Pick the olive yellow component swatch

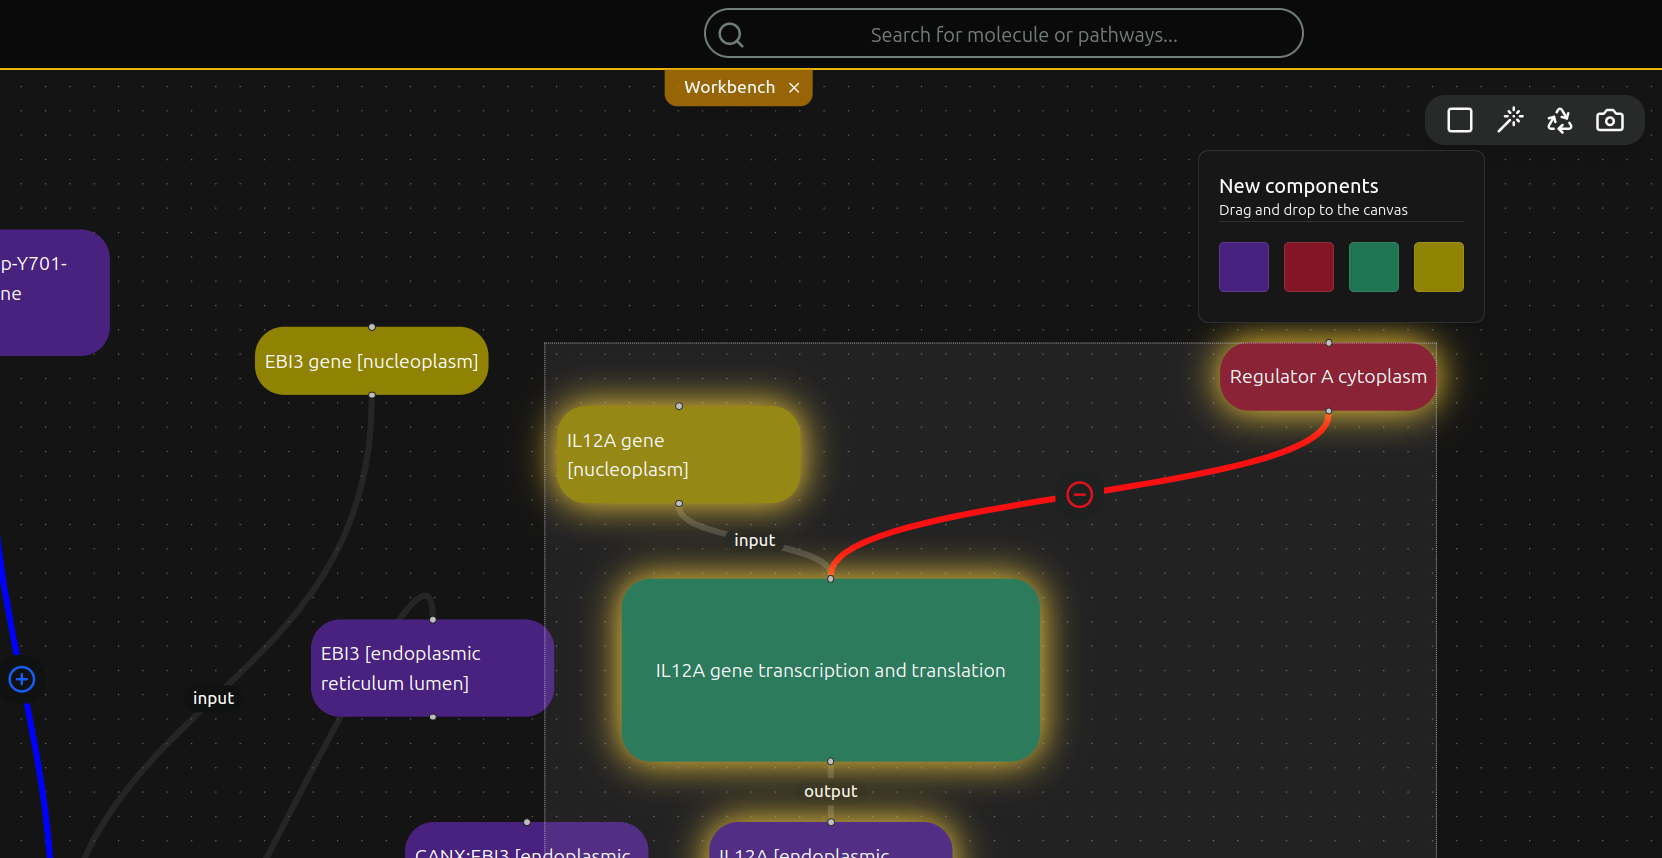1439,267
